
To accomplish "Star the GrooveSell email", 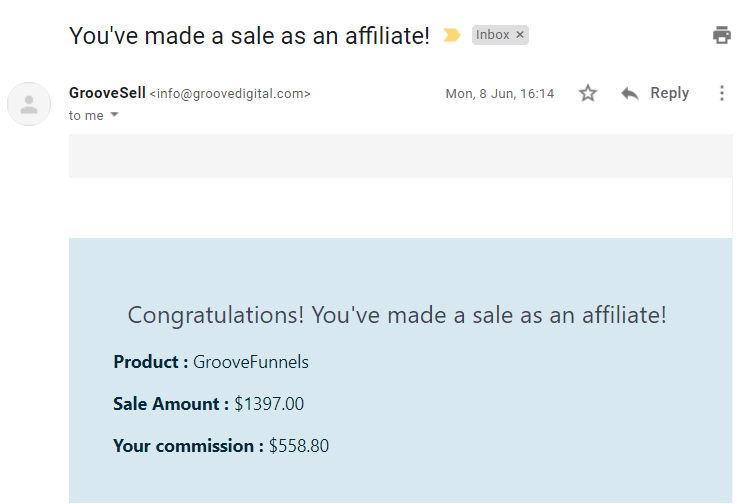I will 588,93.
